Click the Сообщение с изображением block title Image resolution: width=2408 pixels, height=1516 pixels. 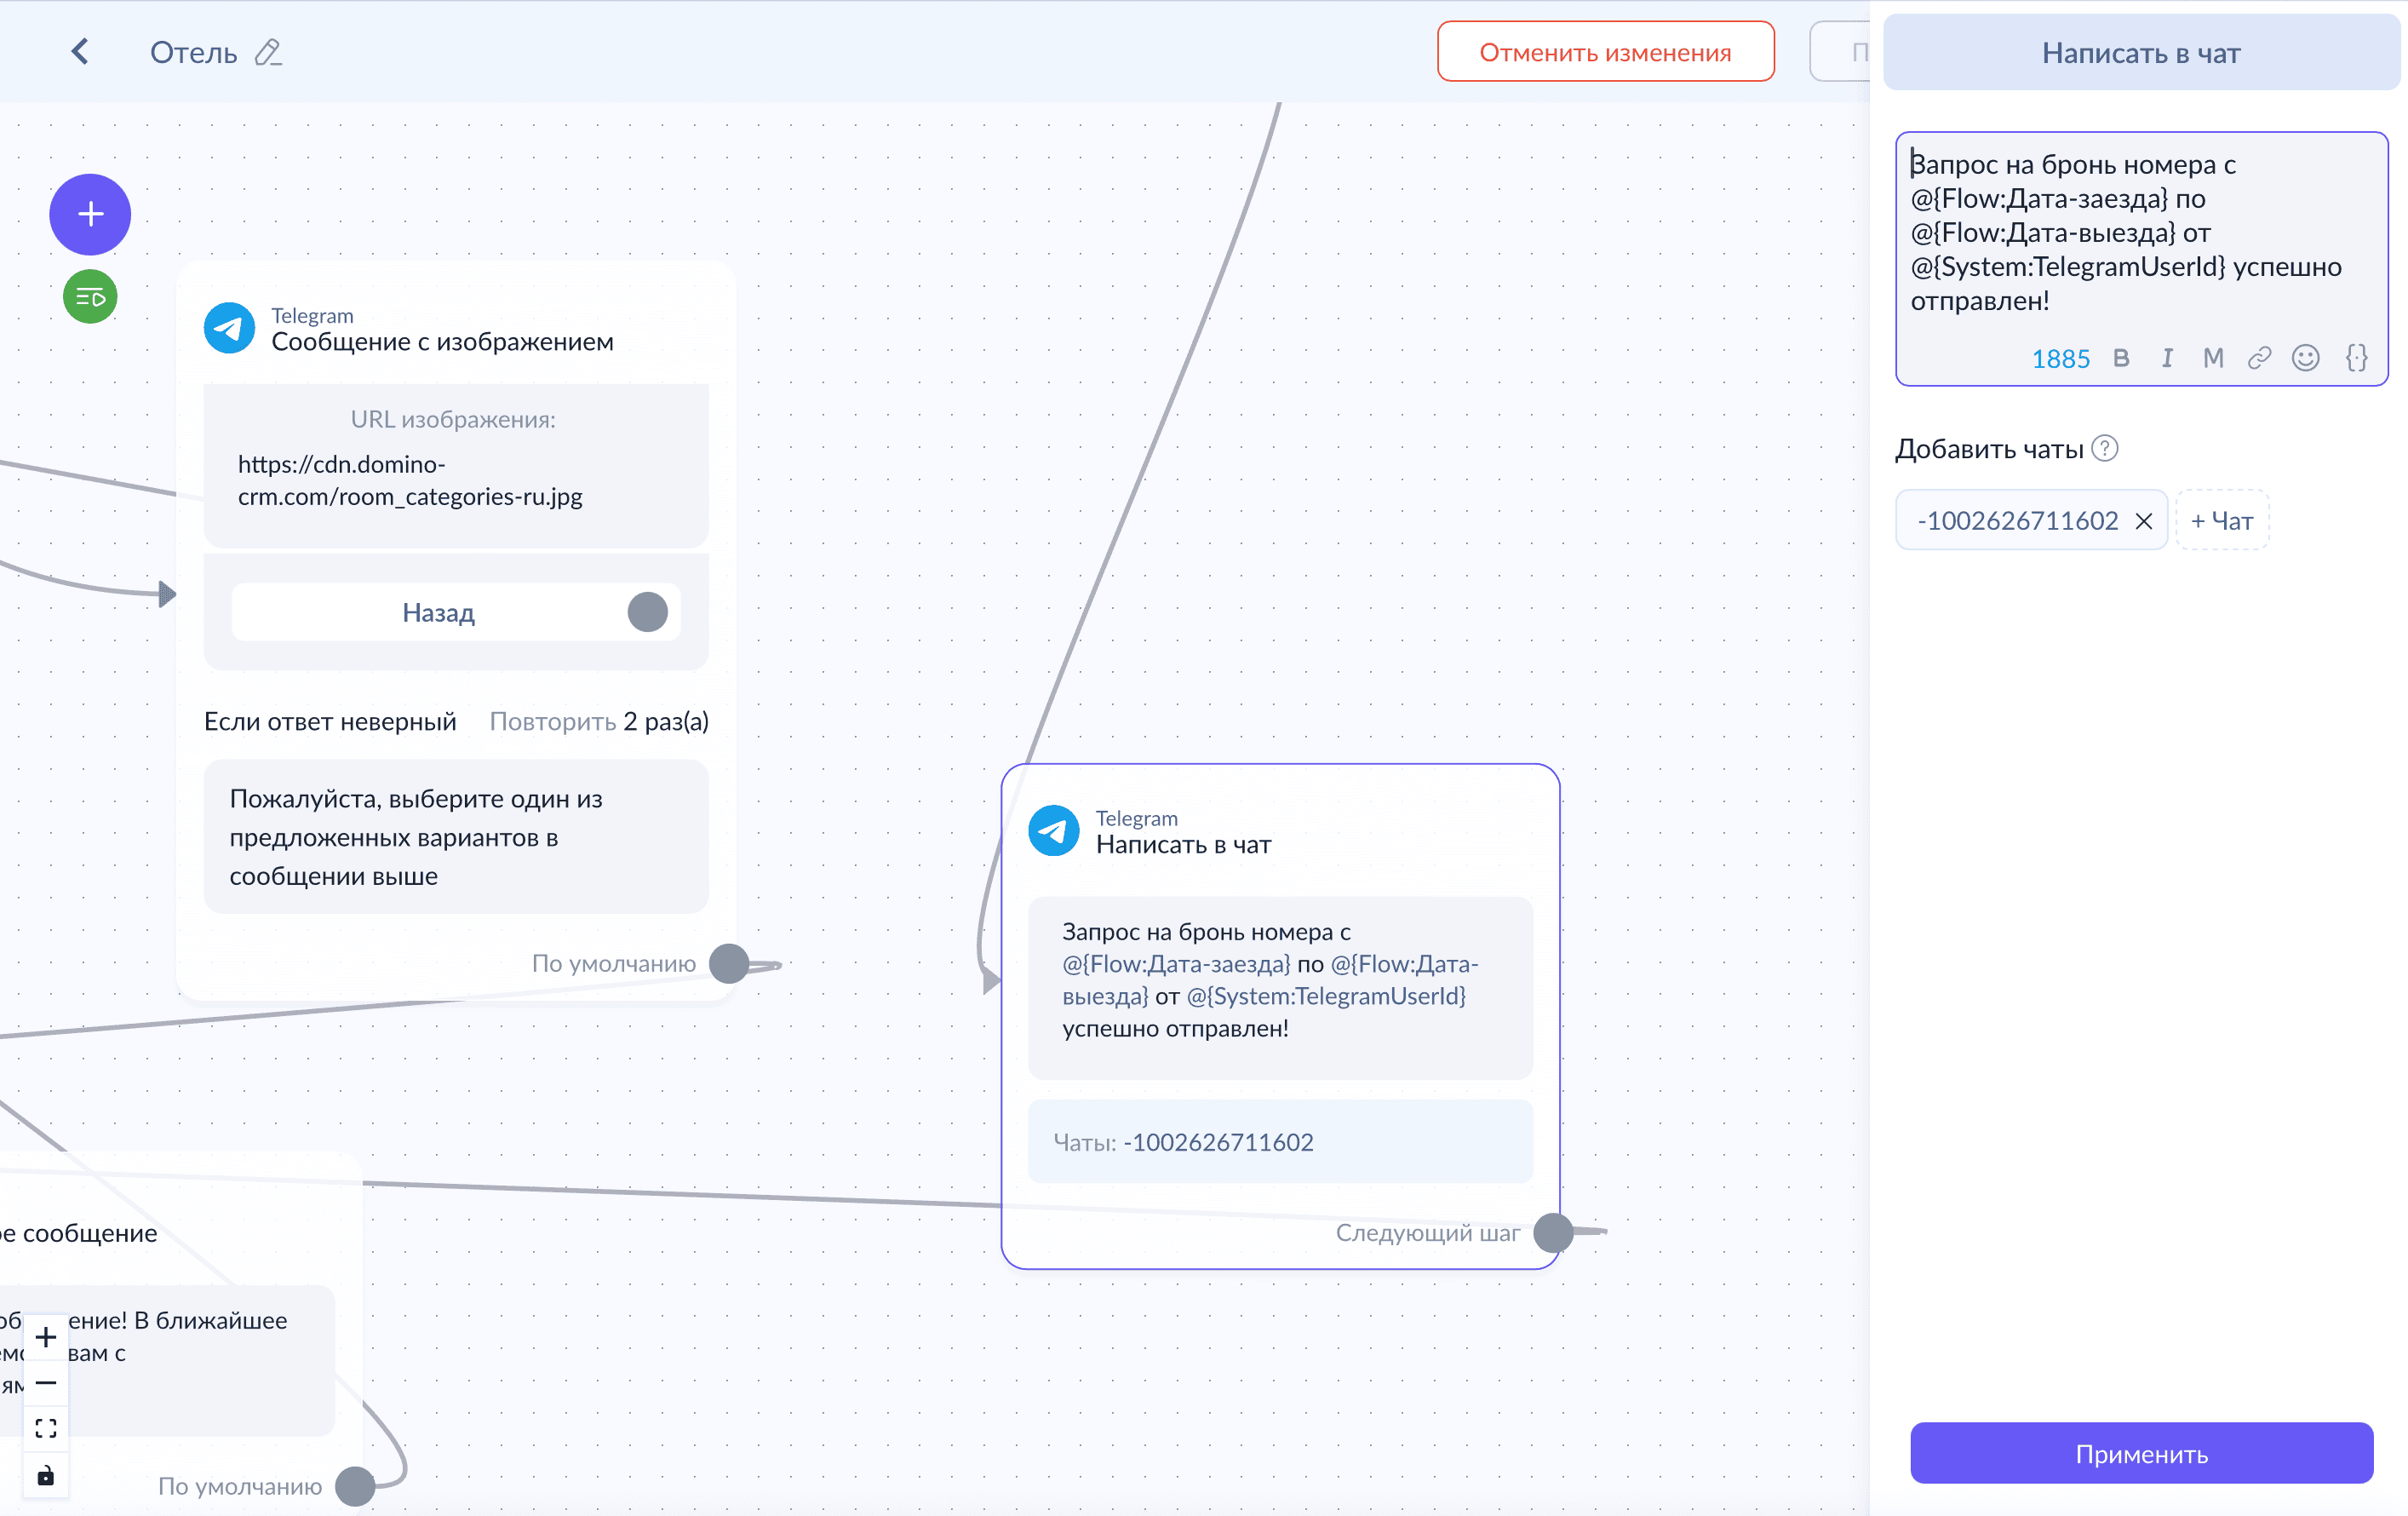[x=443, y=342]
